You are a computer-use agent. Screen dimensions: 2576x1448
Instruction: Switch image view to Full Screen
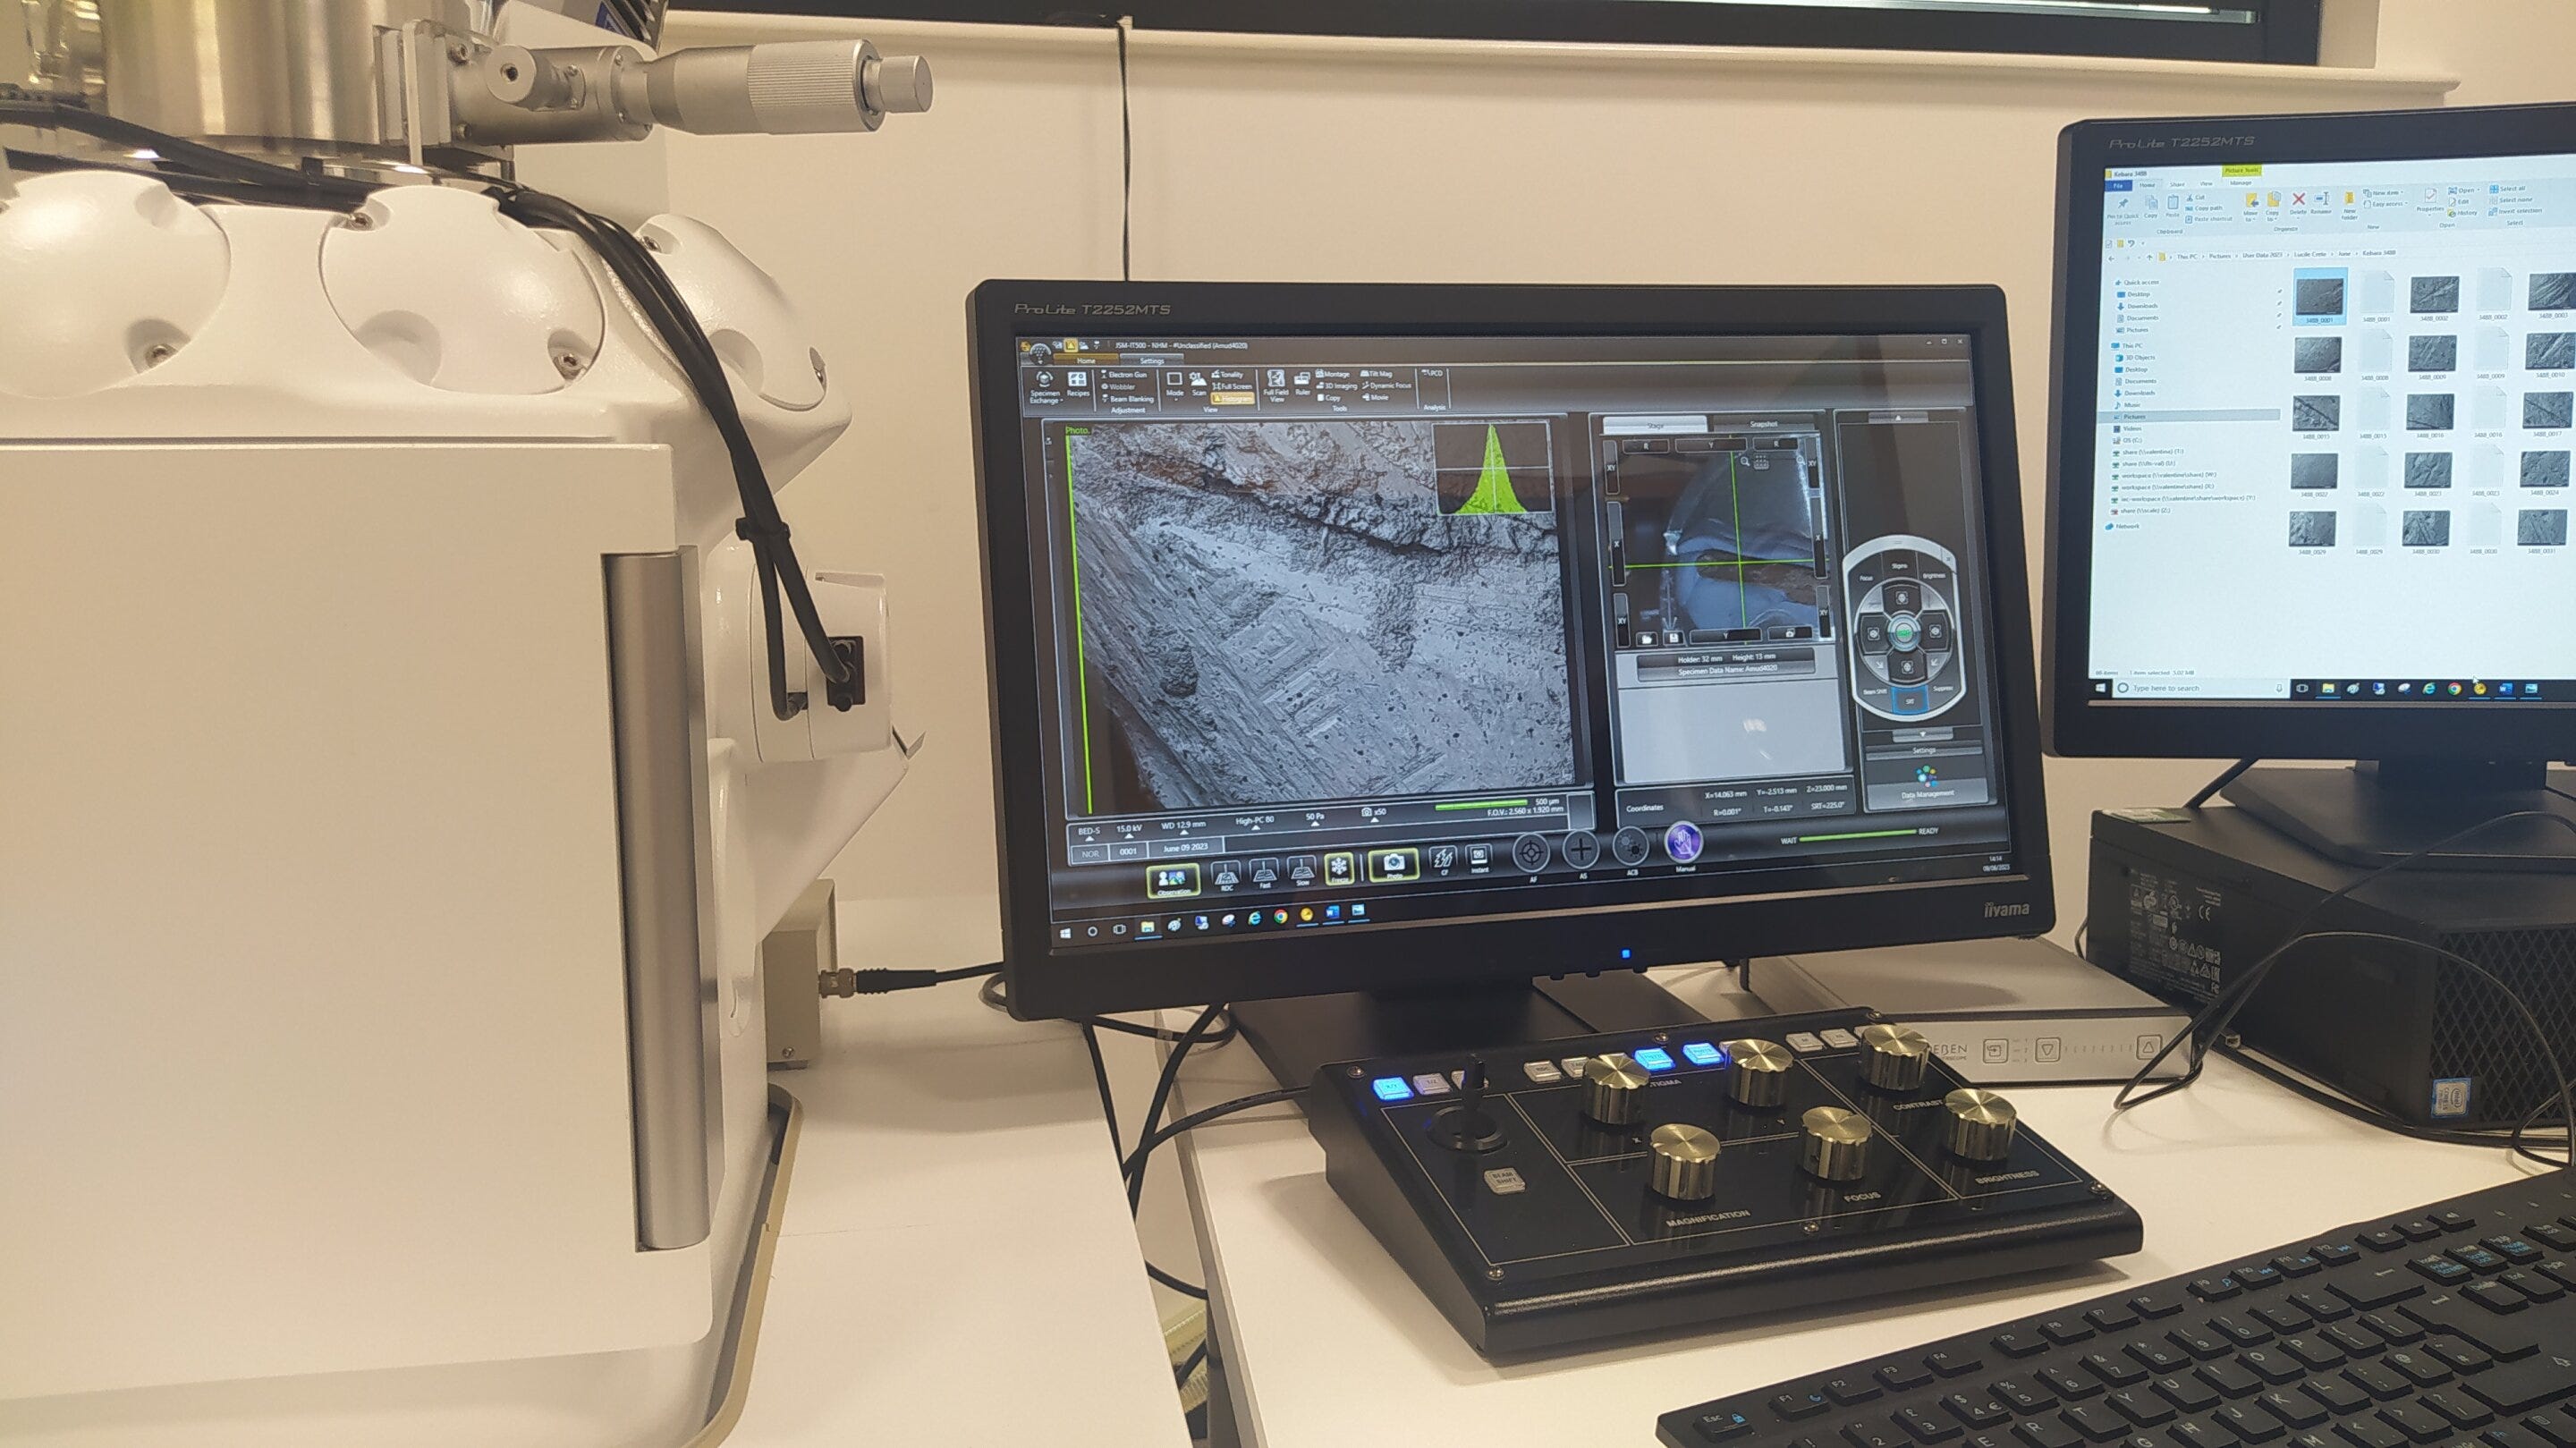[x=1232, y=387]
